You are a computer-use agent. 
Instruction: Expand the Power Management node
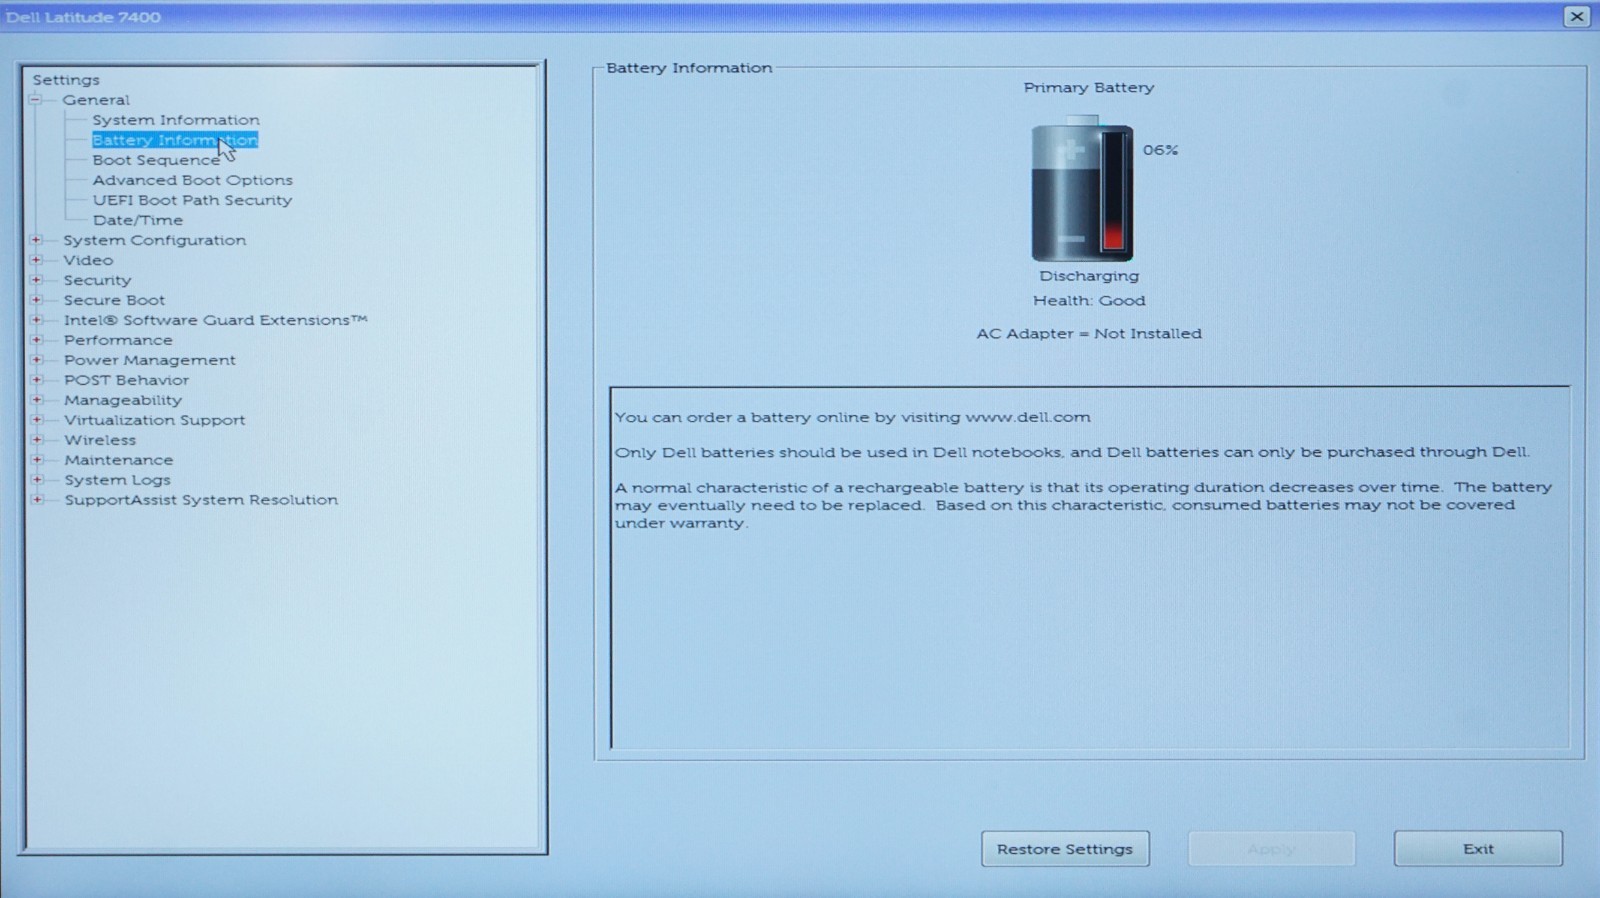[37, 360]
